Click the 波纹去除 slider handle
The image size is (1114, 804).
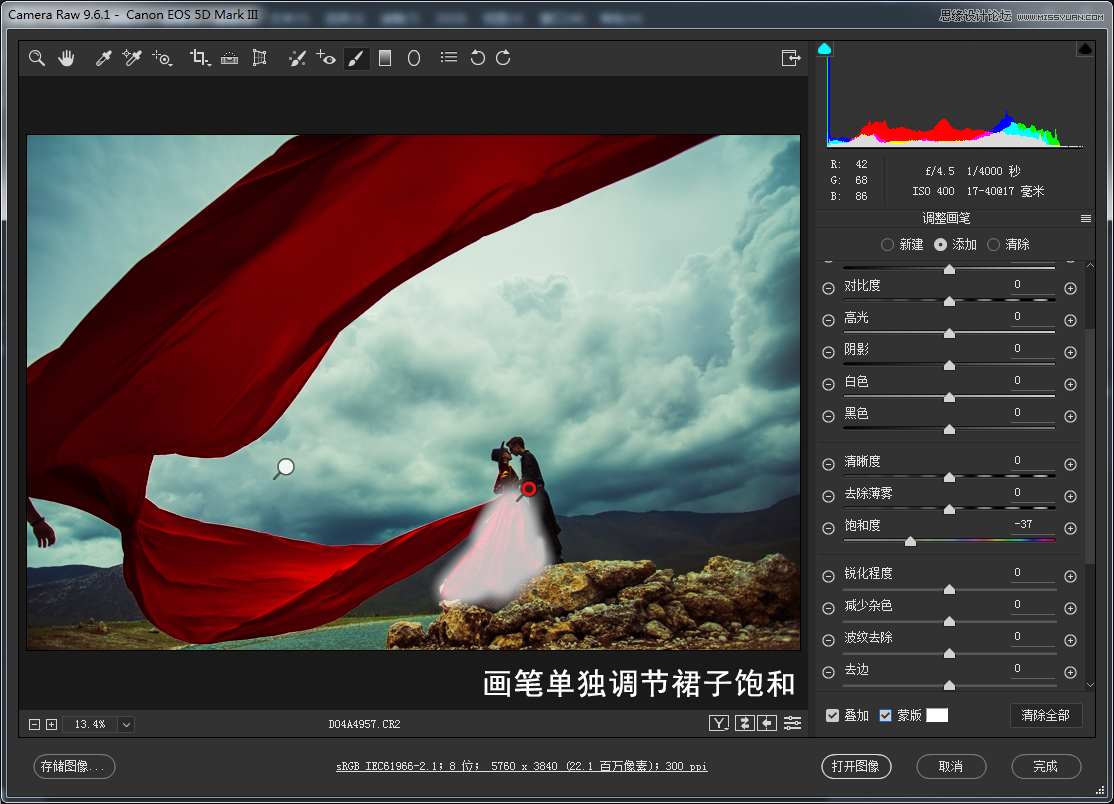tap(949, 653)
